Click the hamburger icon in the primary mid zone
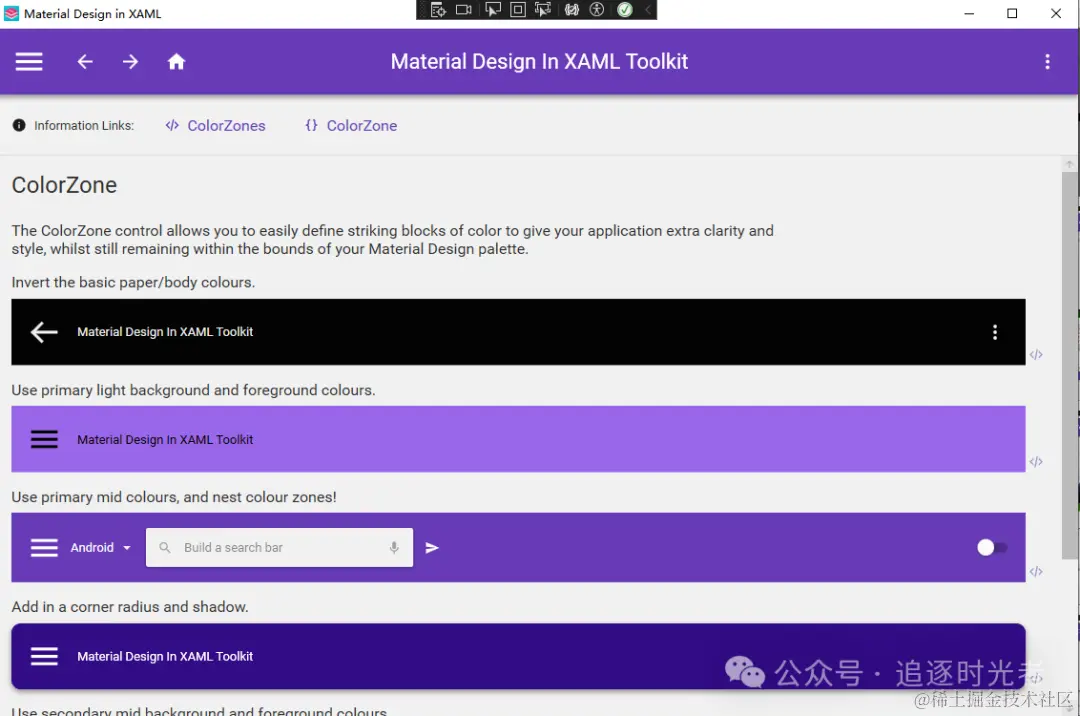1080x716 pixels. click(44, 547)
